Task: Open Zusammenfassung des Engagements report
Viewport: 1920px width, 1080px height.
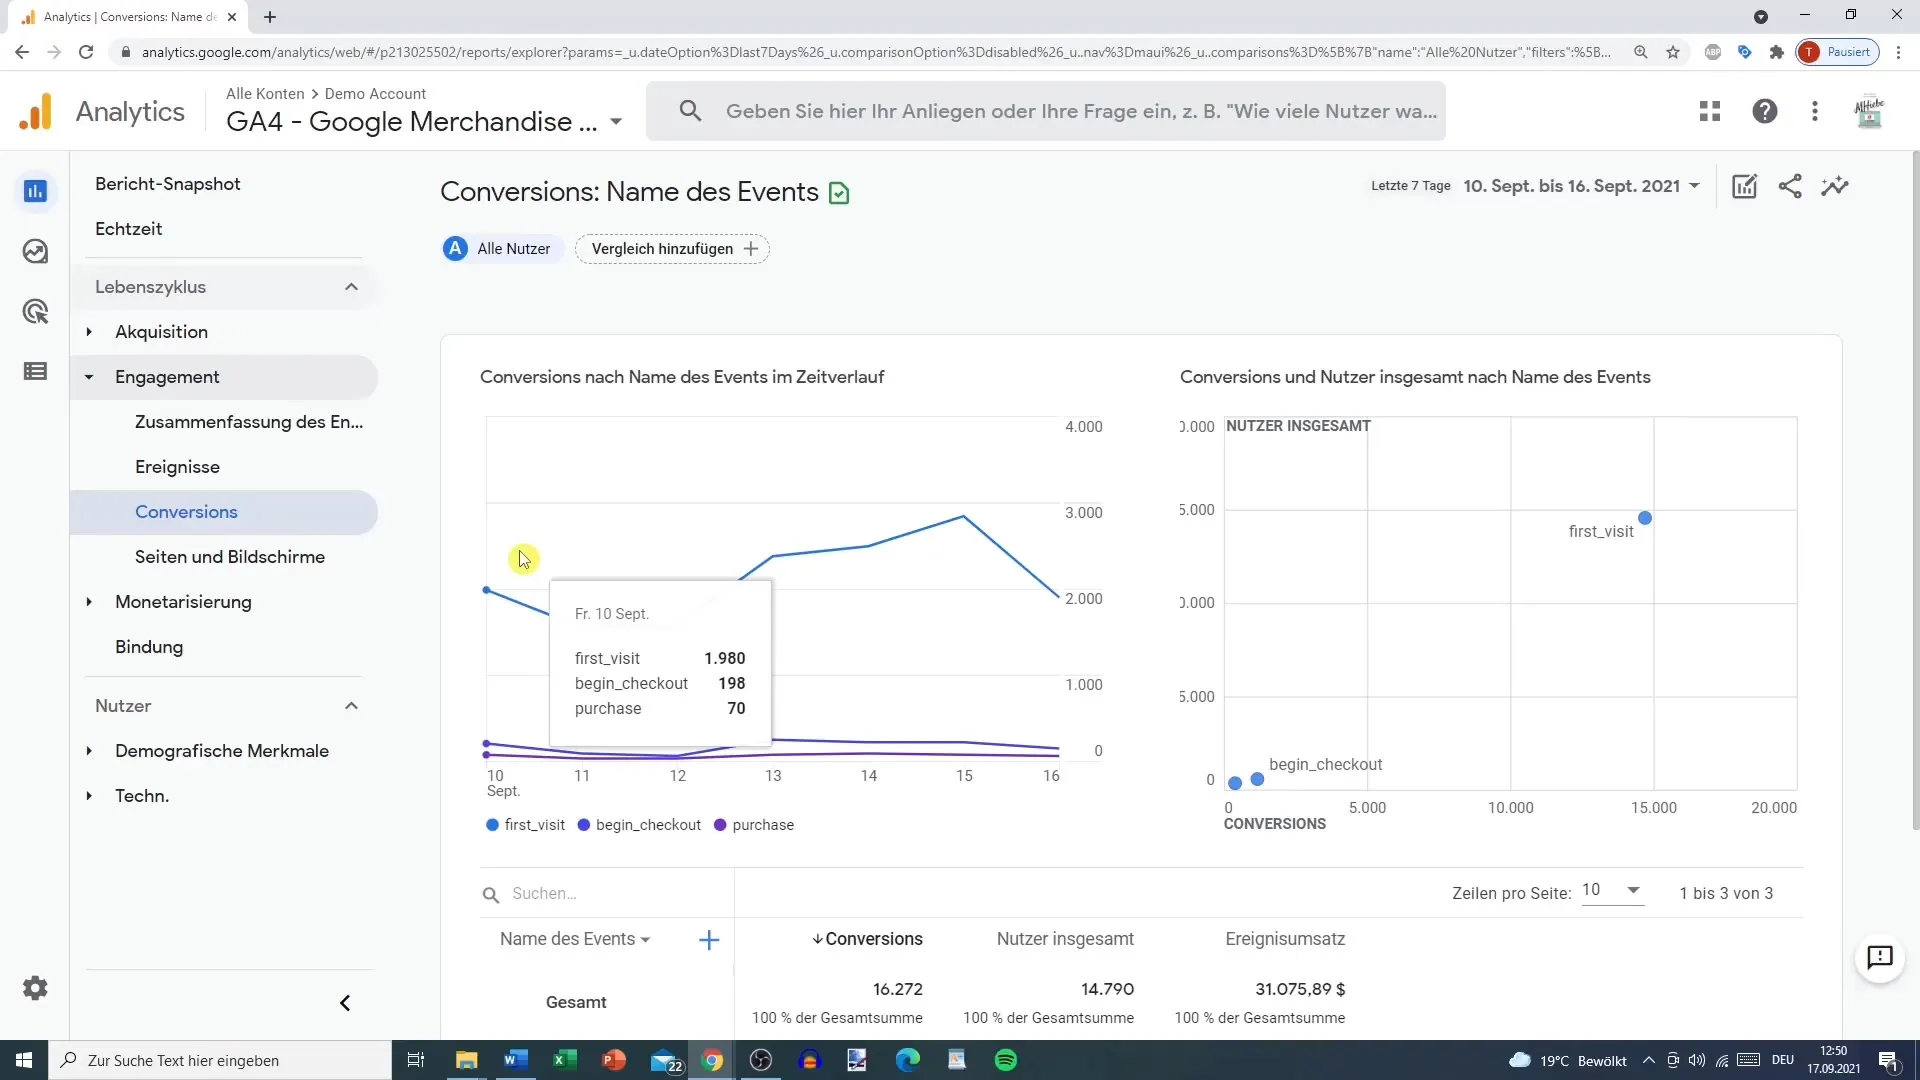Action: [249, 422]
